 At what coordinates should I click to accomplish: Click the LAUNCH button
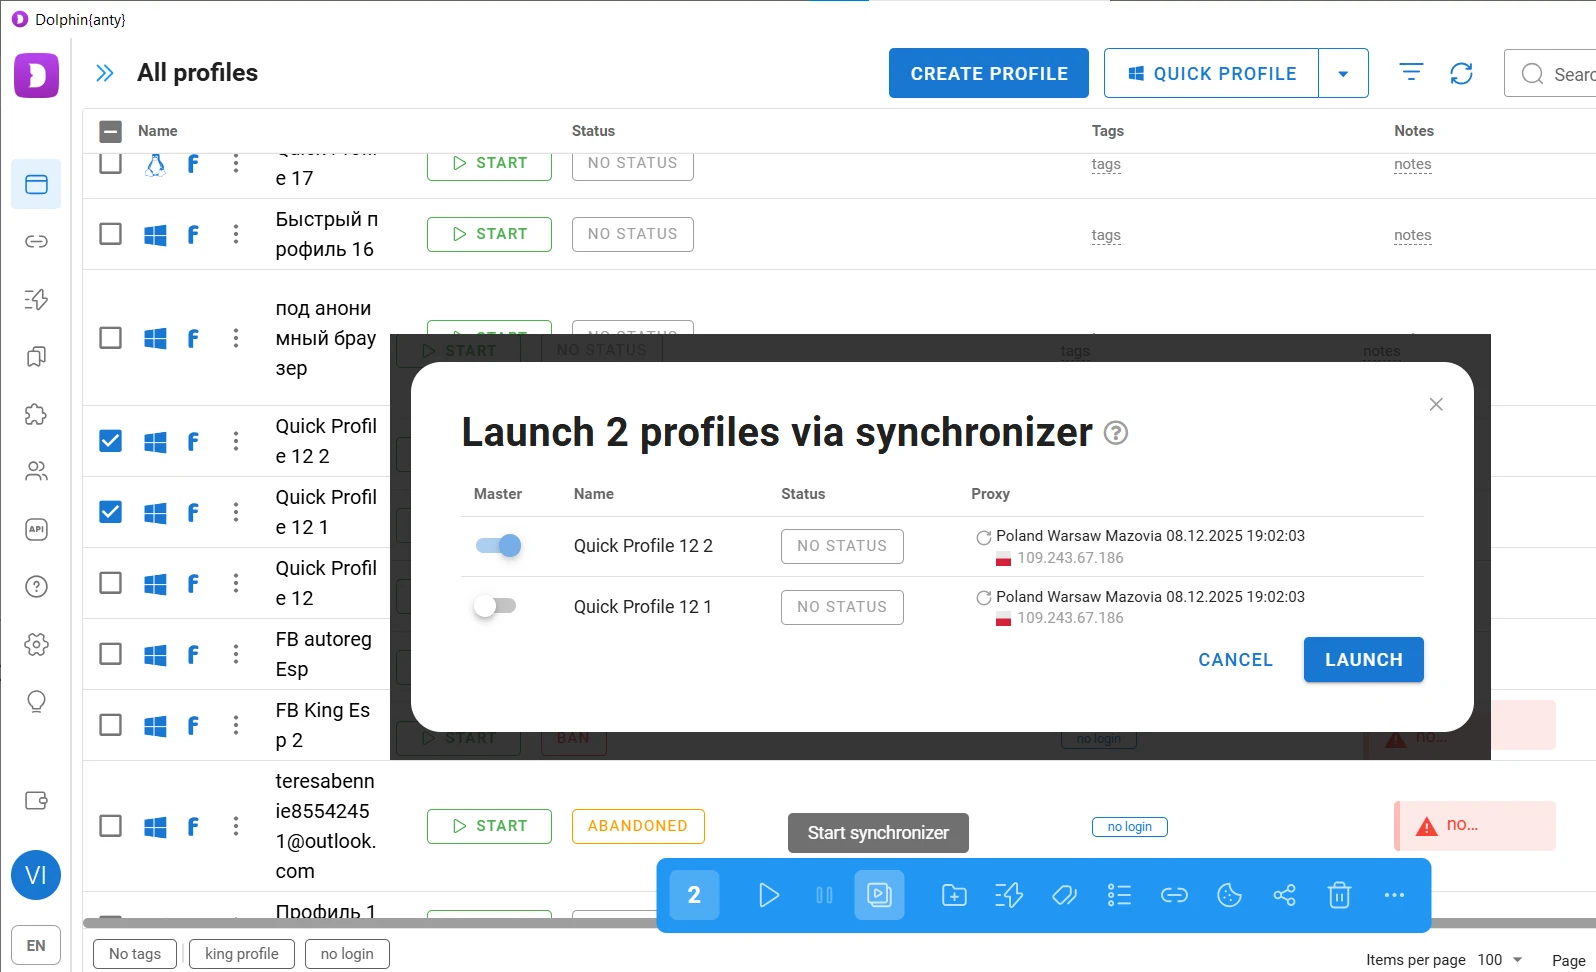click(1364, 660)
